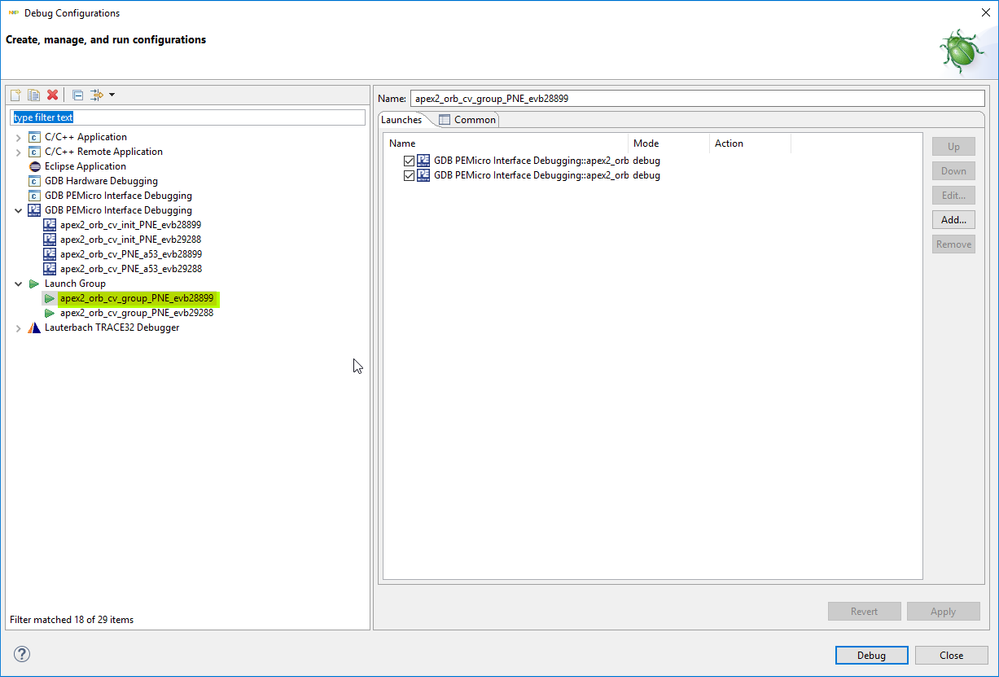
Task: Click the configuration Name input field
Action: tap(698, 99)
